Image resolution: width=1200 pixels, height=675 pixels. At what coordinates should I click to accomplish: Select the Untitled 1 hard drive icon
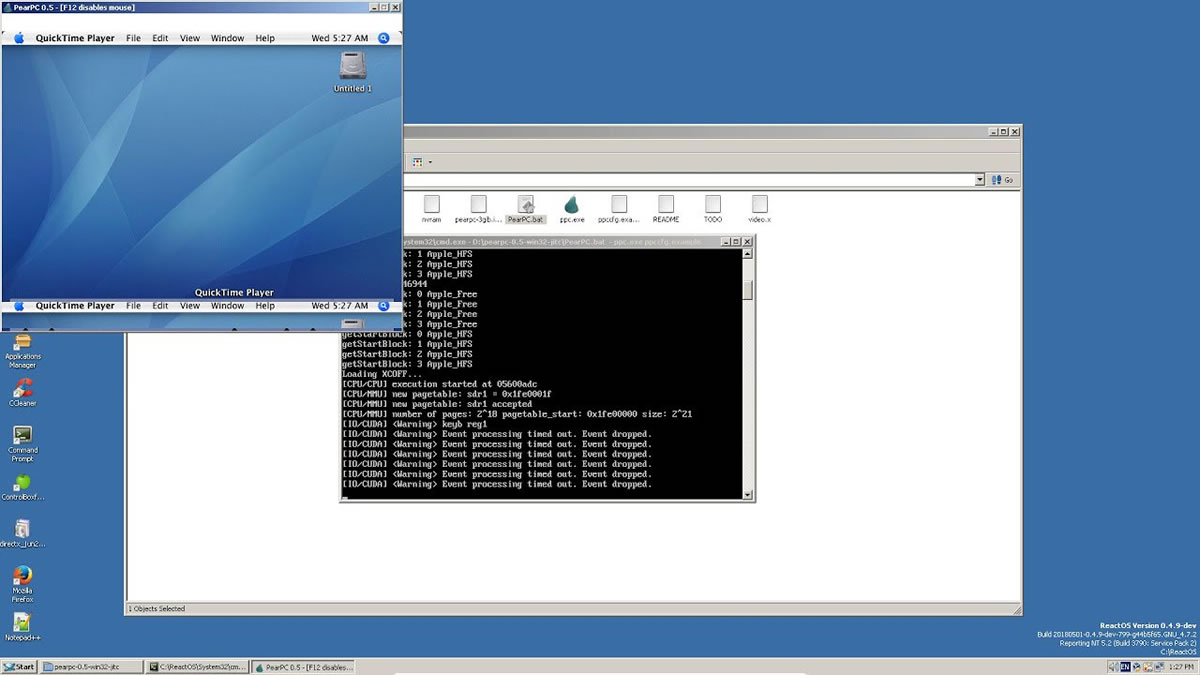(x=352, y=67)
